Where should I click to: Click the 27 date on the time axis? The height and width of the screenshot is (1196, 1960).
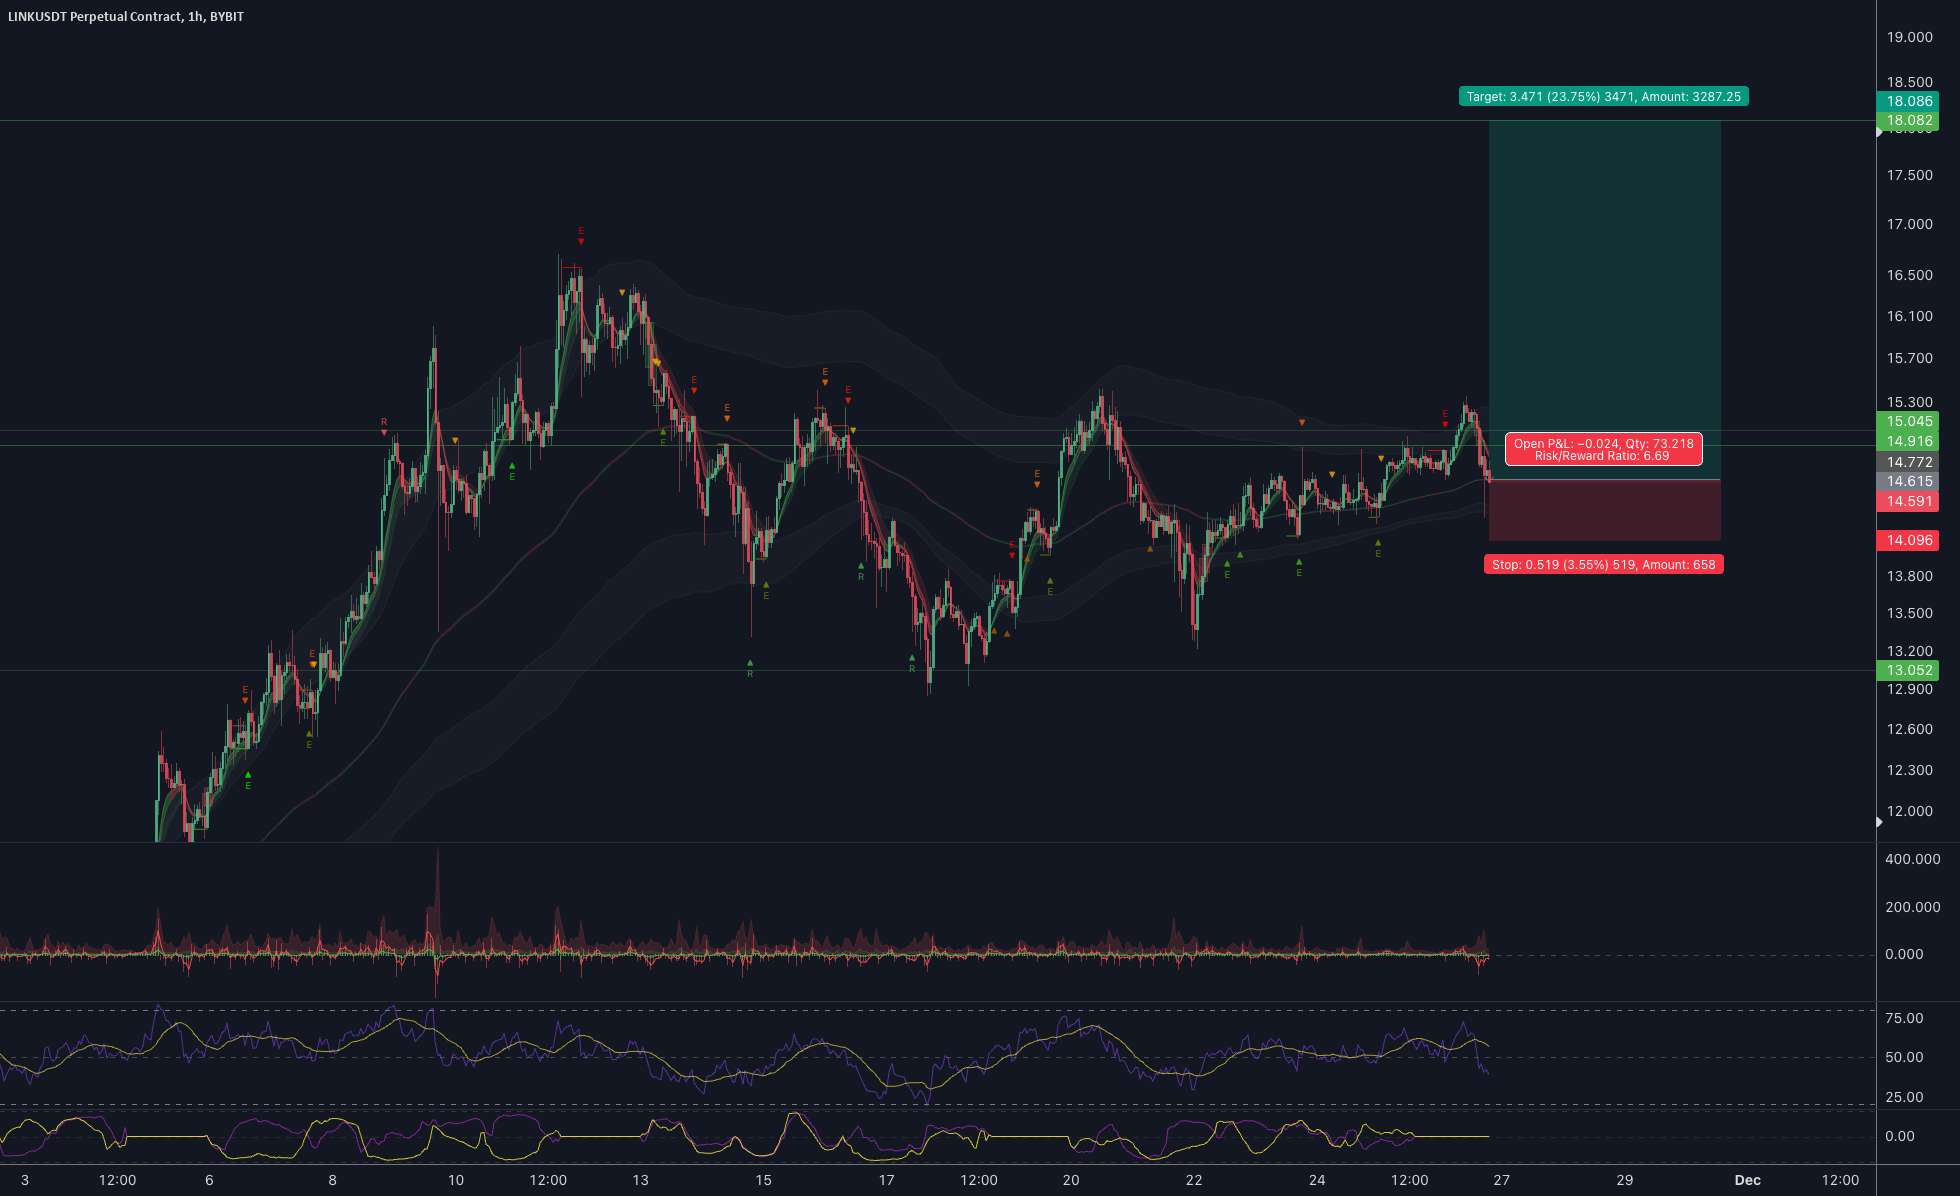(x=1501, y=1180)
